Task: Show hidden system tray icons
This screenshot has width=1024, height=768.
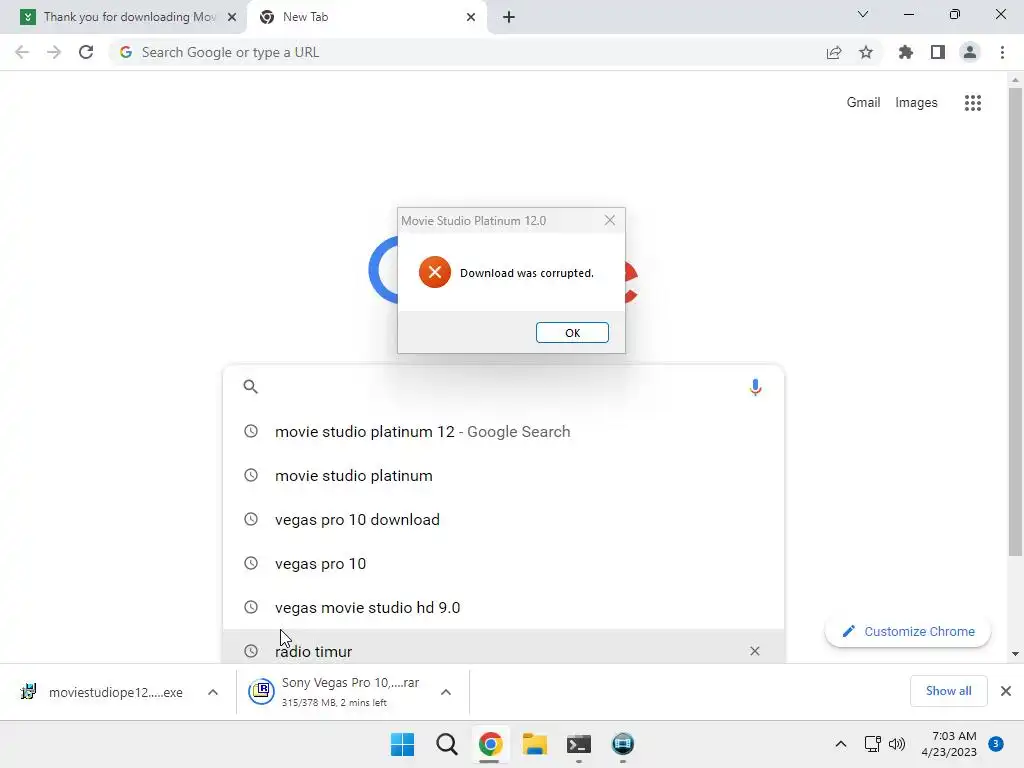Action: (840, 744)
